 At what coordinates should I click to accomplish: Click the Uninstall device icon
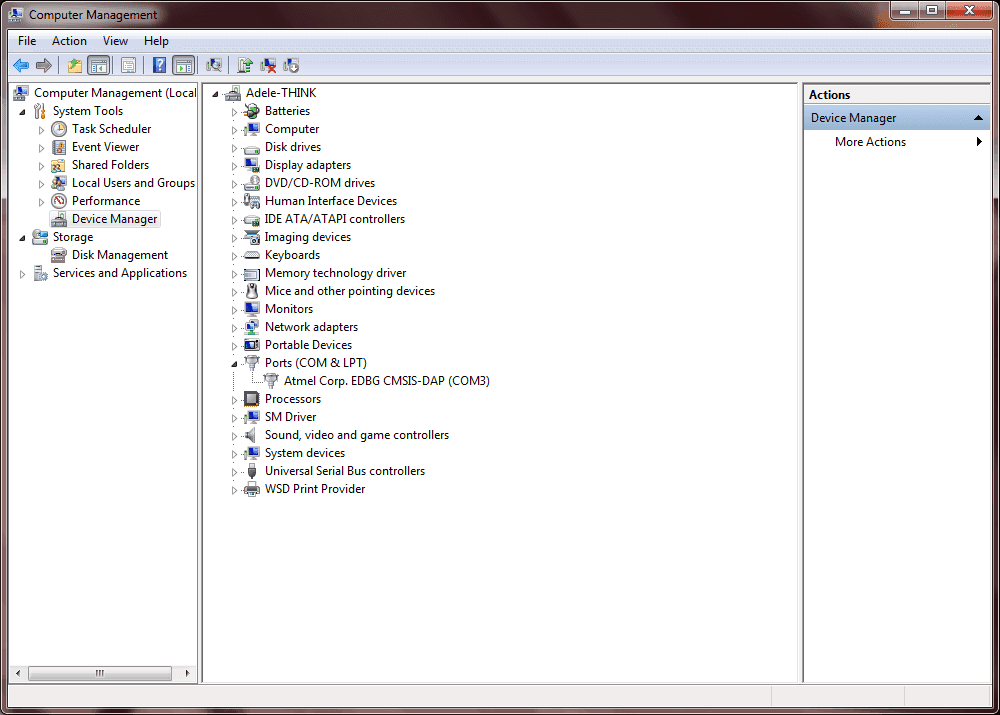(x=268, y=66)
